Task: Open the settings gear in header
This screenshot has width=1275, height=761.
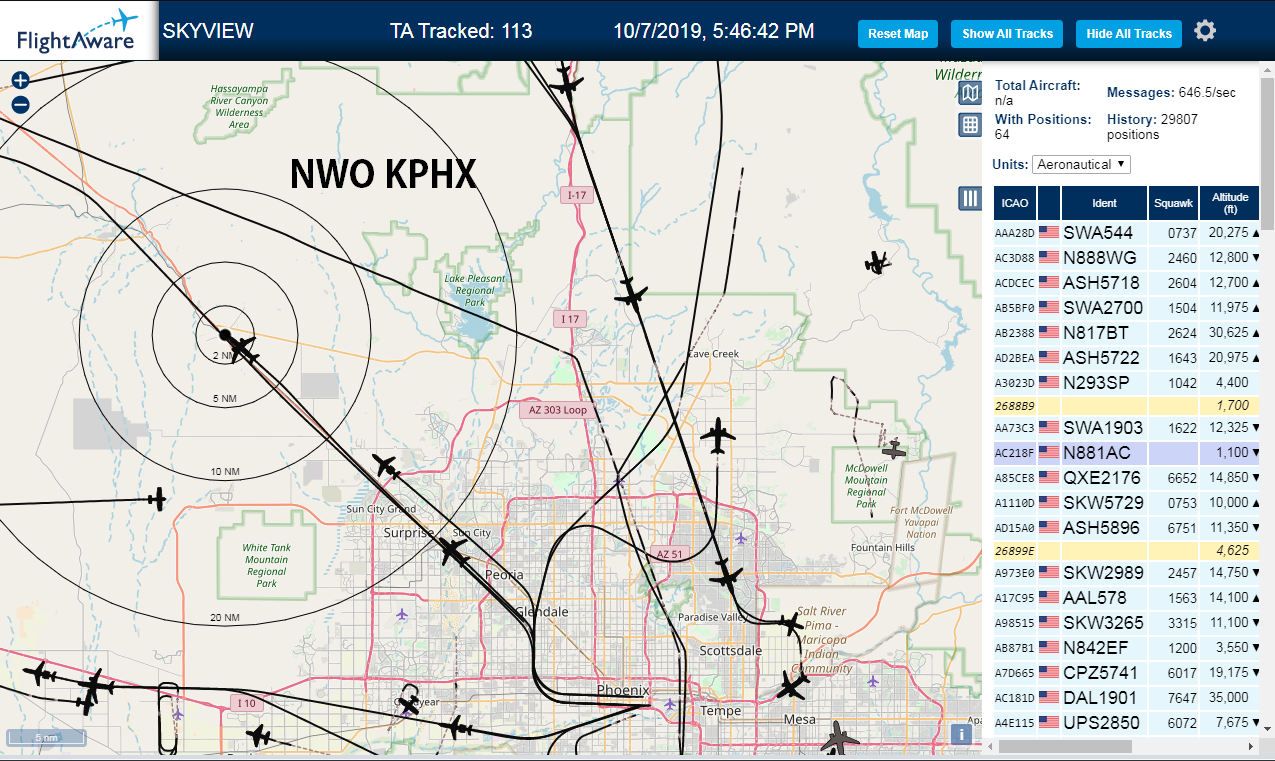Action: tap(1205, 31)
